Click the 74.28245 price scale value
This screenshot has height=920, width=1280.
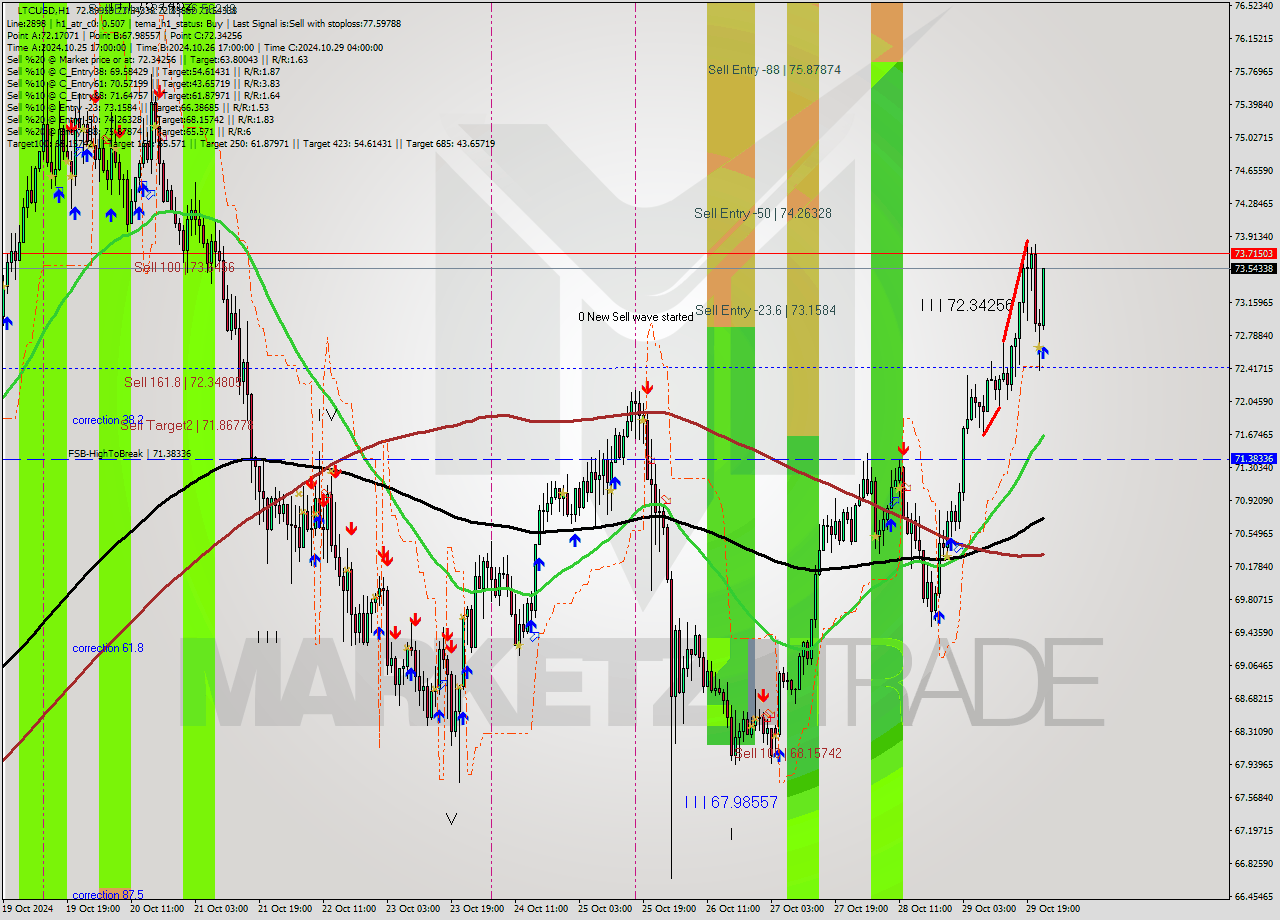[1254, 203]
